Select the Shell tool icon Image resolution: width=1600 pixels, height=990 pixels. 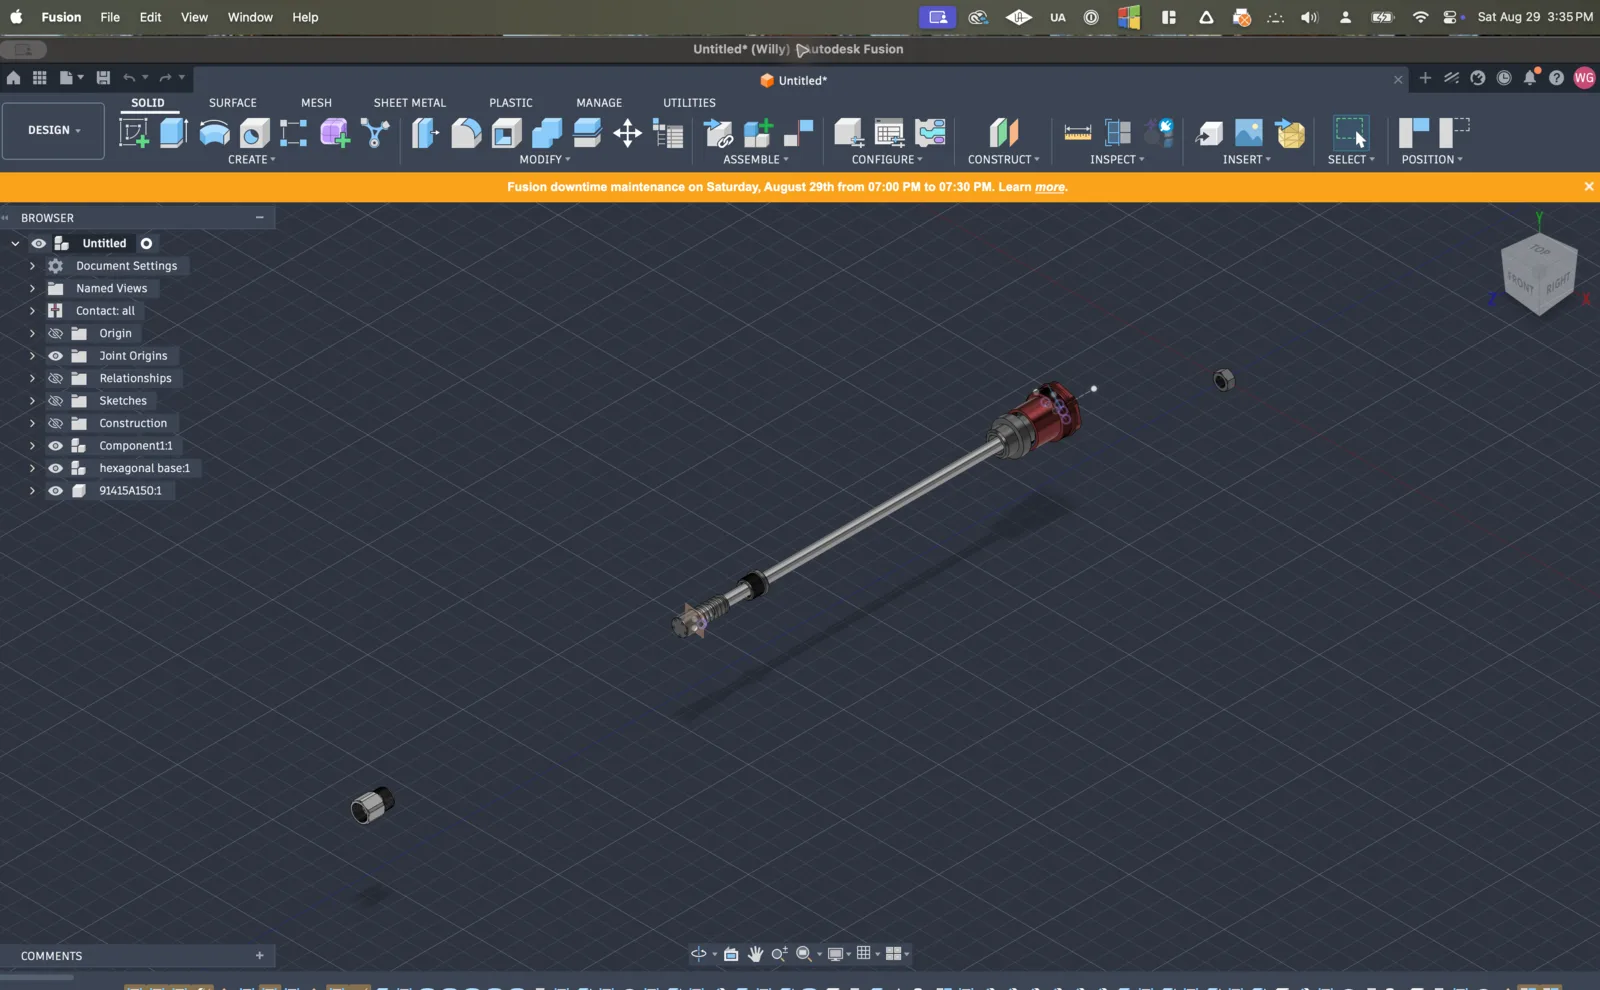(x=506, y=133)
